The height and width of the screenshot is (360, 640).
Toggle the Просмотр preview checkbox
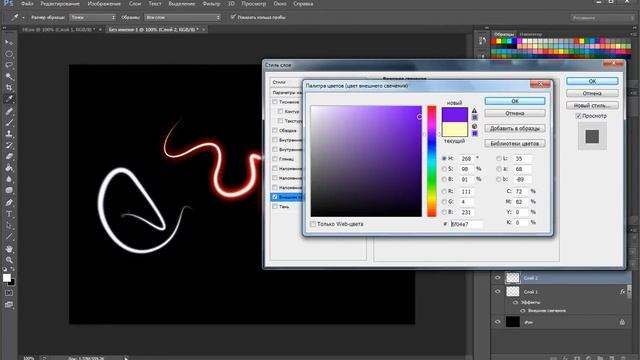pos(578,116)
